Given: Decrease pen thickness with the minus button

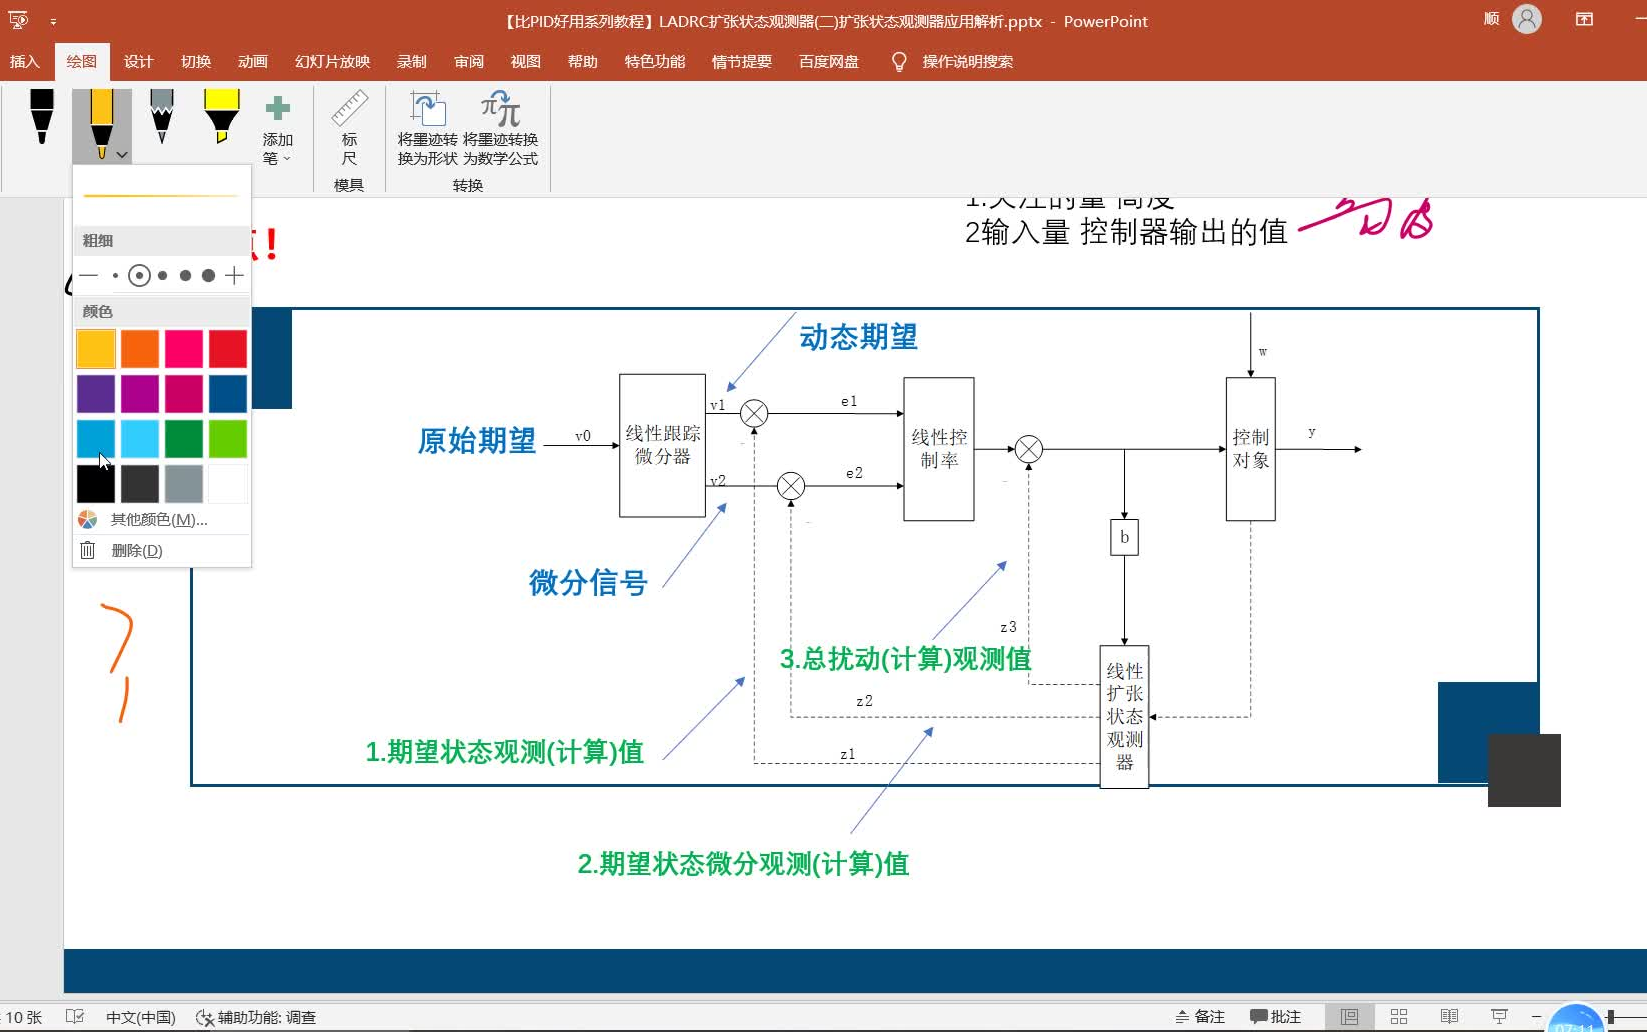Looking at the screenshot, I should [x=88, y=275].
